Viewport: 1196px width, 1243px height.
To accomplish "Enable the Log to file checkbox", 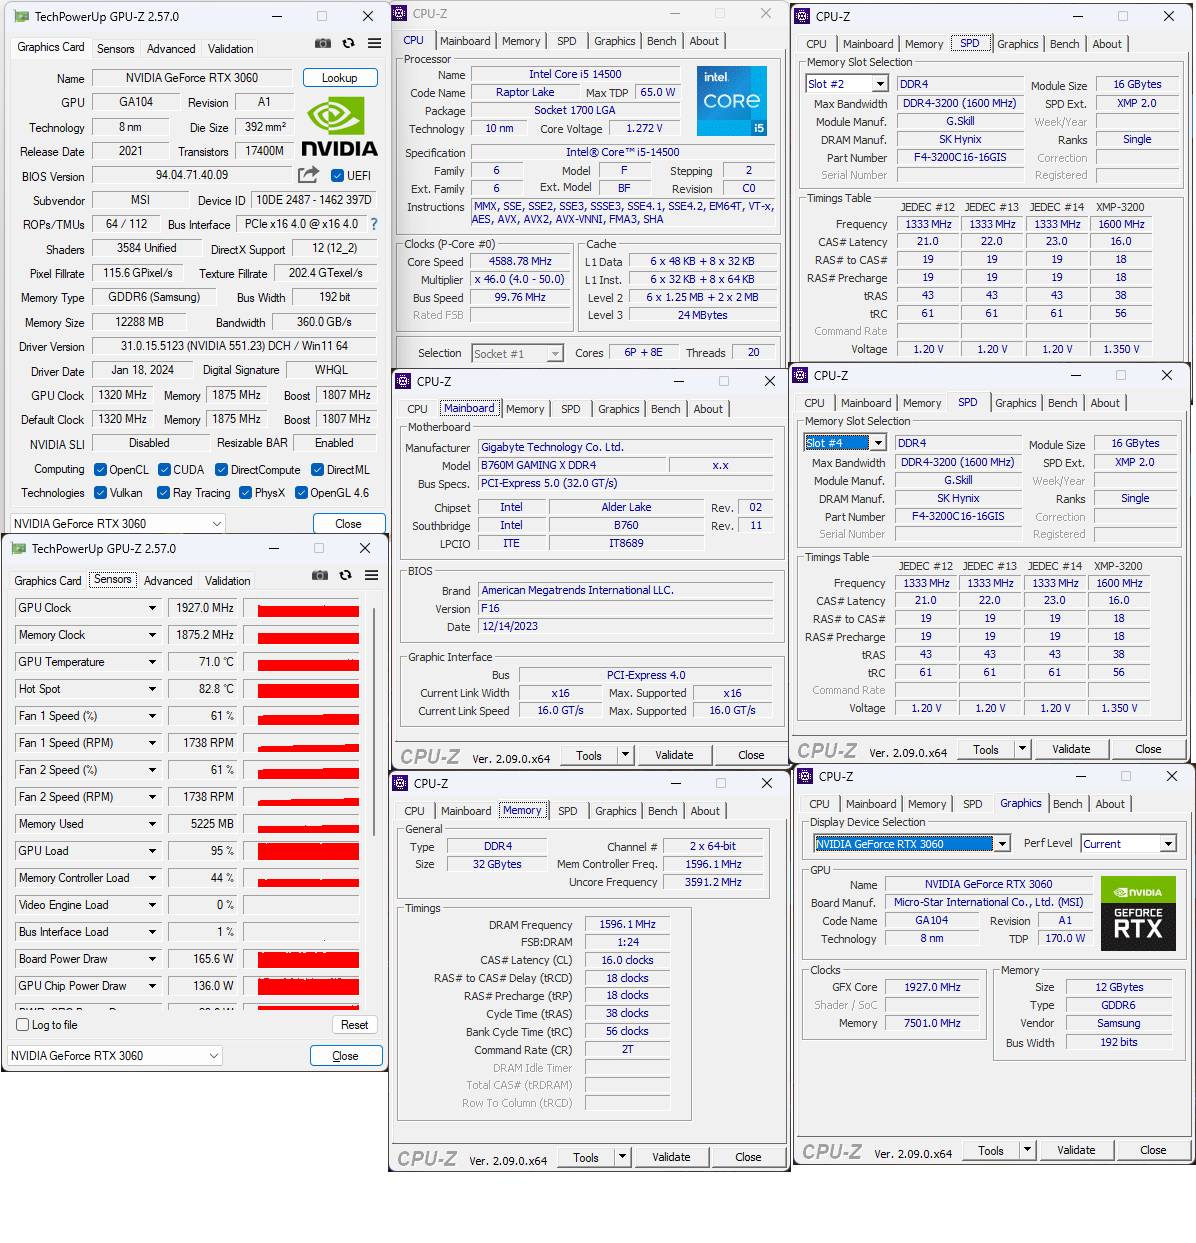I will [x=23, y=1025].
